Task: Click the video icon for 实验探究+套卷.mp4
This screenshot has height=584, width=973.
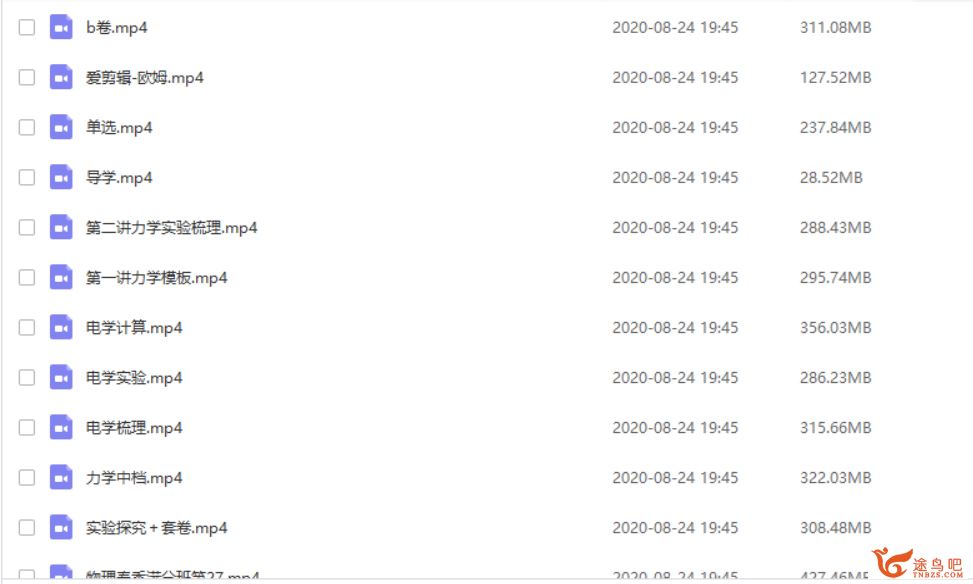Action: pyautogui.click(x=61, y=528)
